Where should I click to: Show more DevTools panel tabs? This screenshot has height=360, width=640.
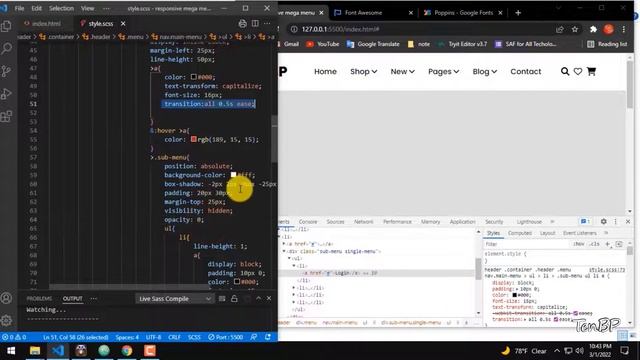(552, 221)
